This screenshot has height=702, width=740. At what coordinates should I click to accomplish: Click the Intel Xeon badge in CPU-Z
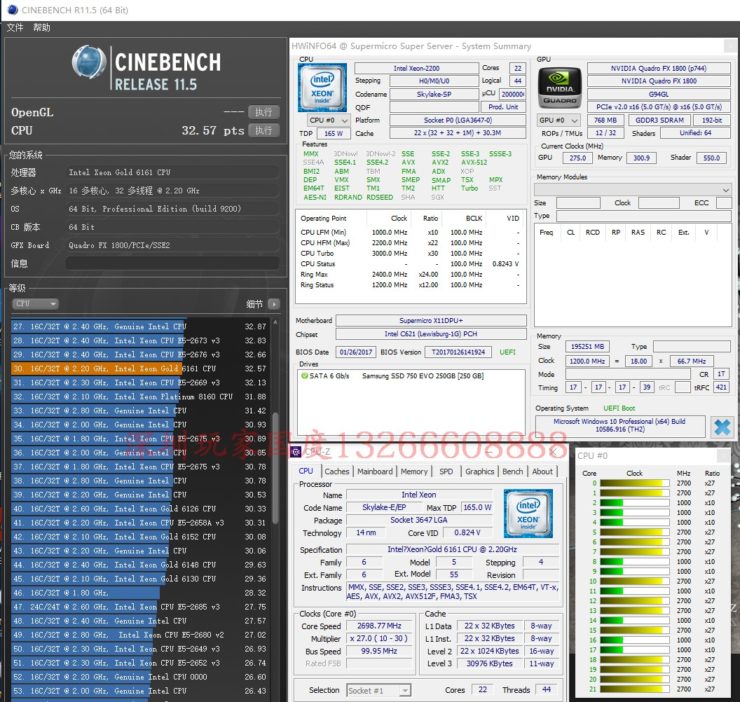(x=528, y=513)
